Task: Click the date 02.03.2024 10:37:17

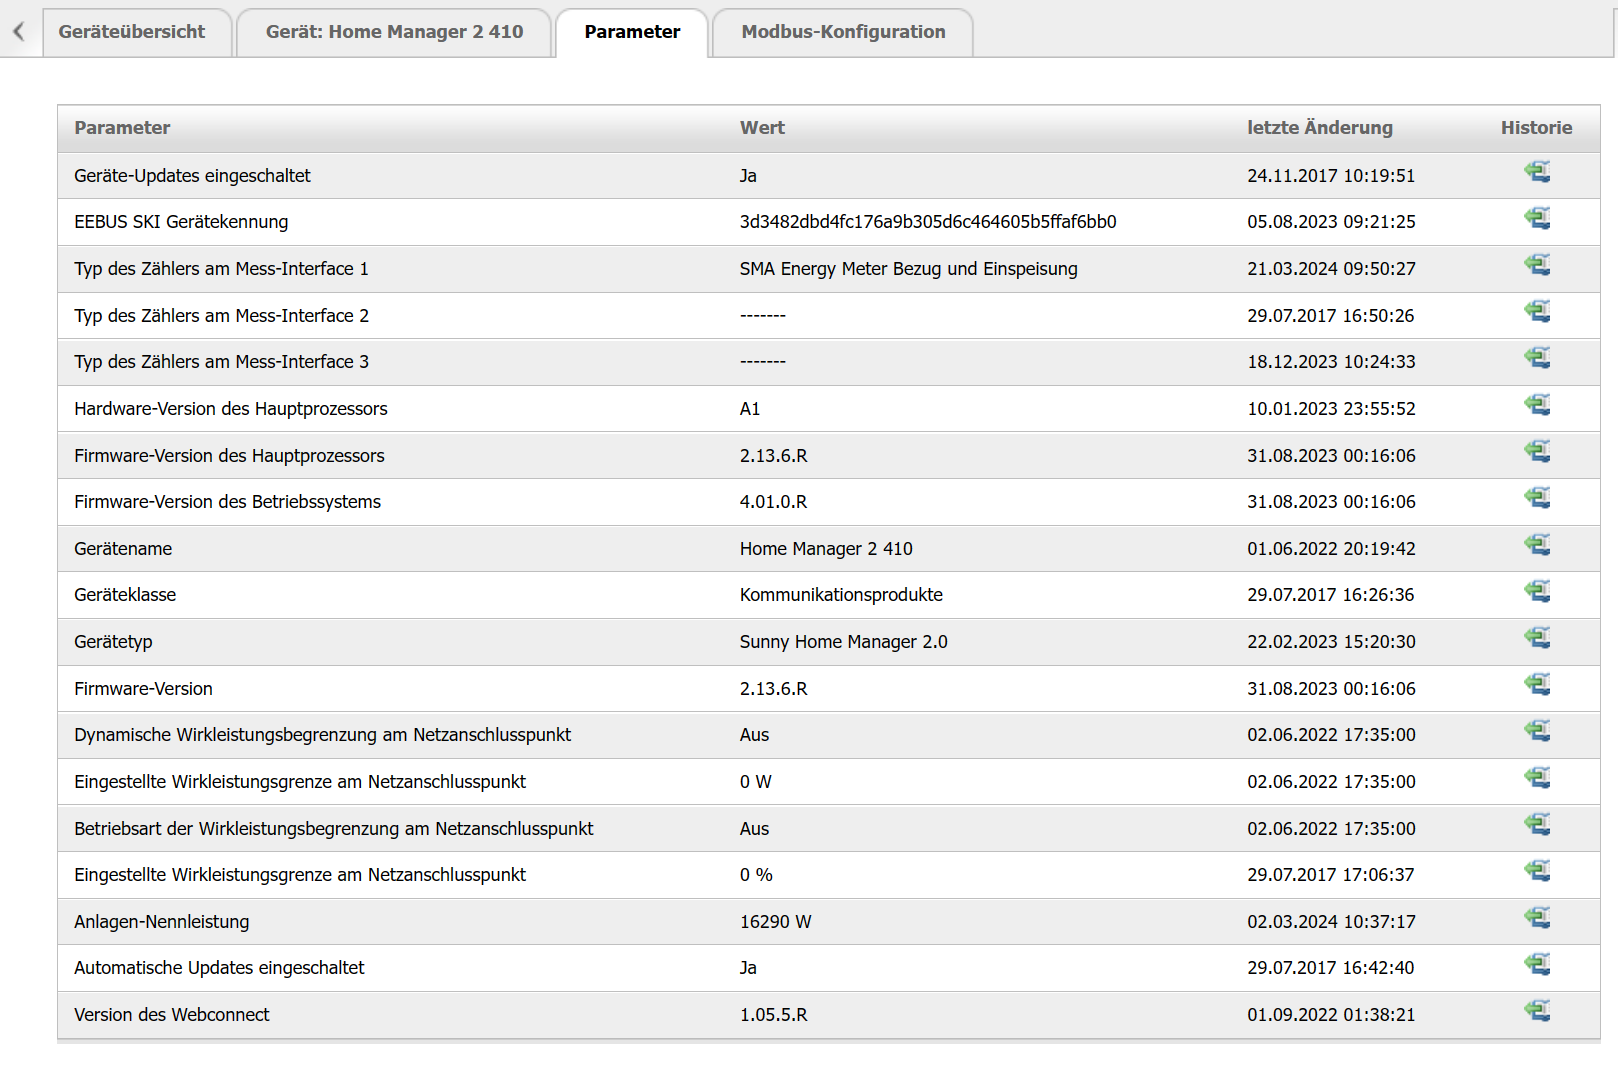Action: (x=1331, y=922)
